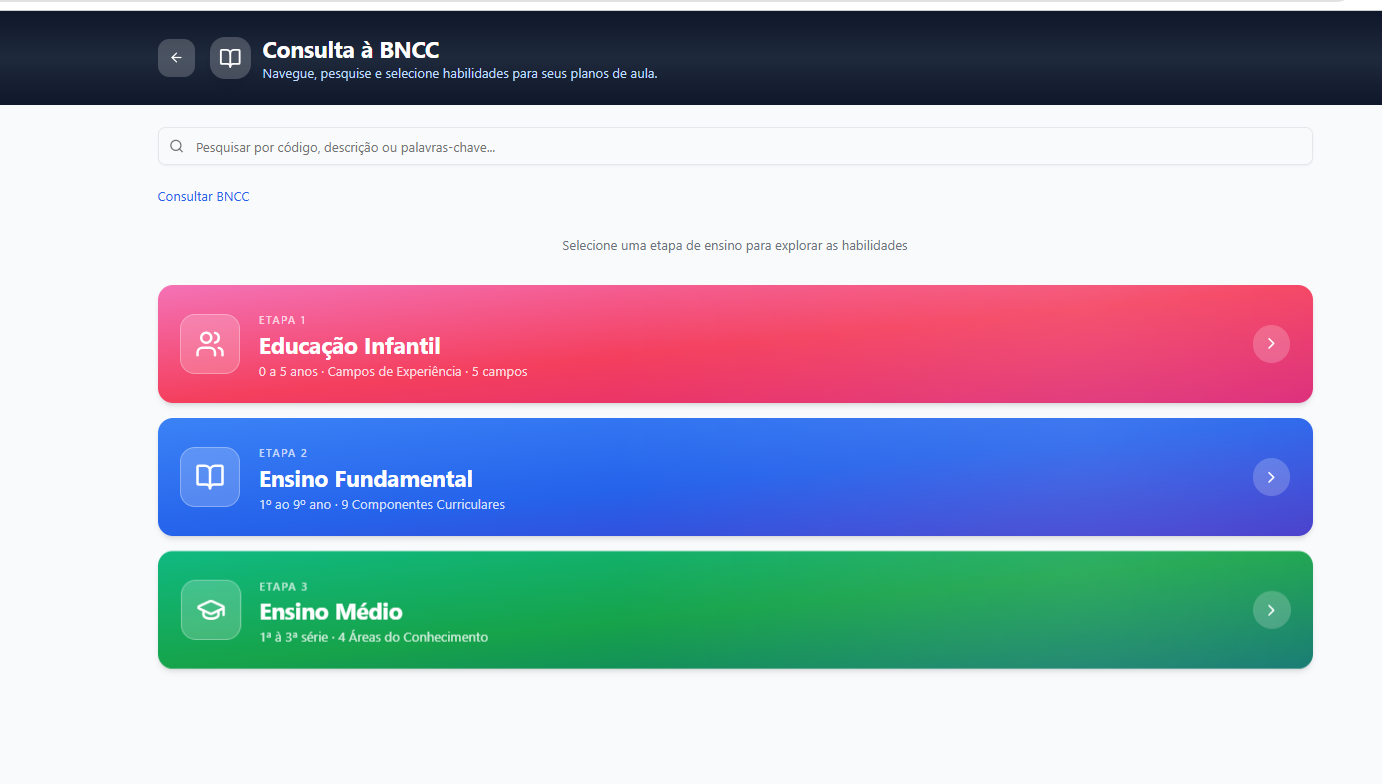
Task: Open Ensino Médio via its chevron arrow
Action: [x=1271, y=610]
